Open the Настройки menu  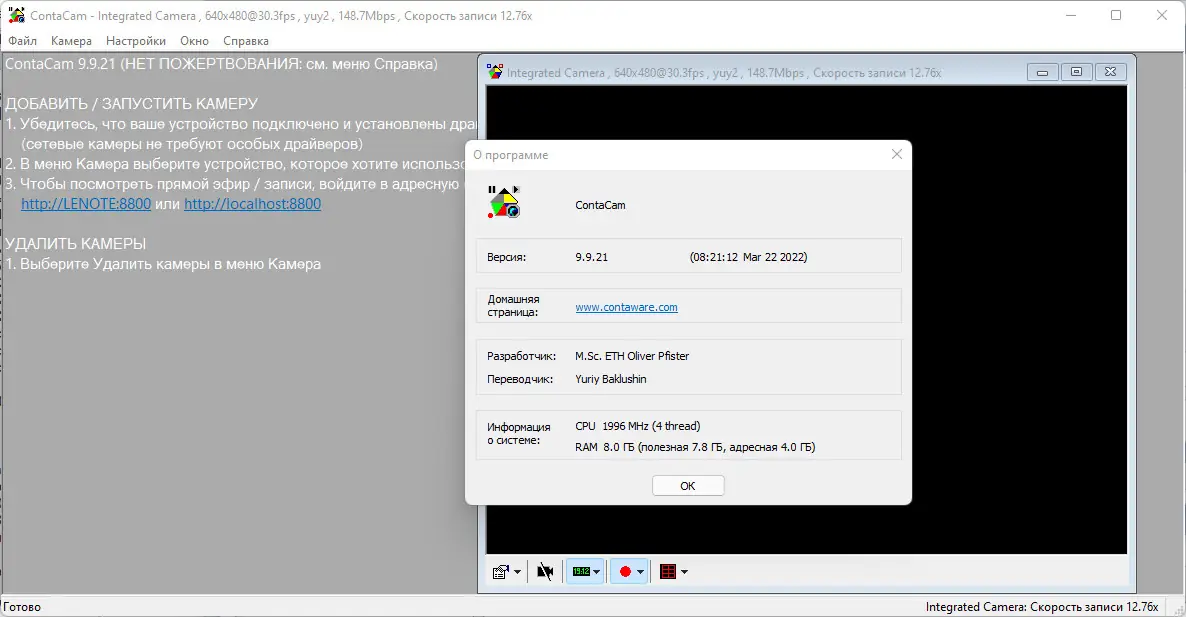[x=135, y=41]
